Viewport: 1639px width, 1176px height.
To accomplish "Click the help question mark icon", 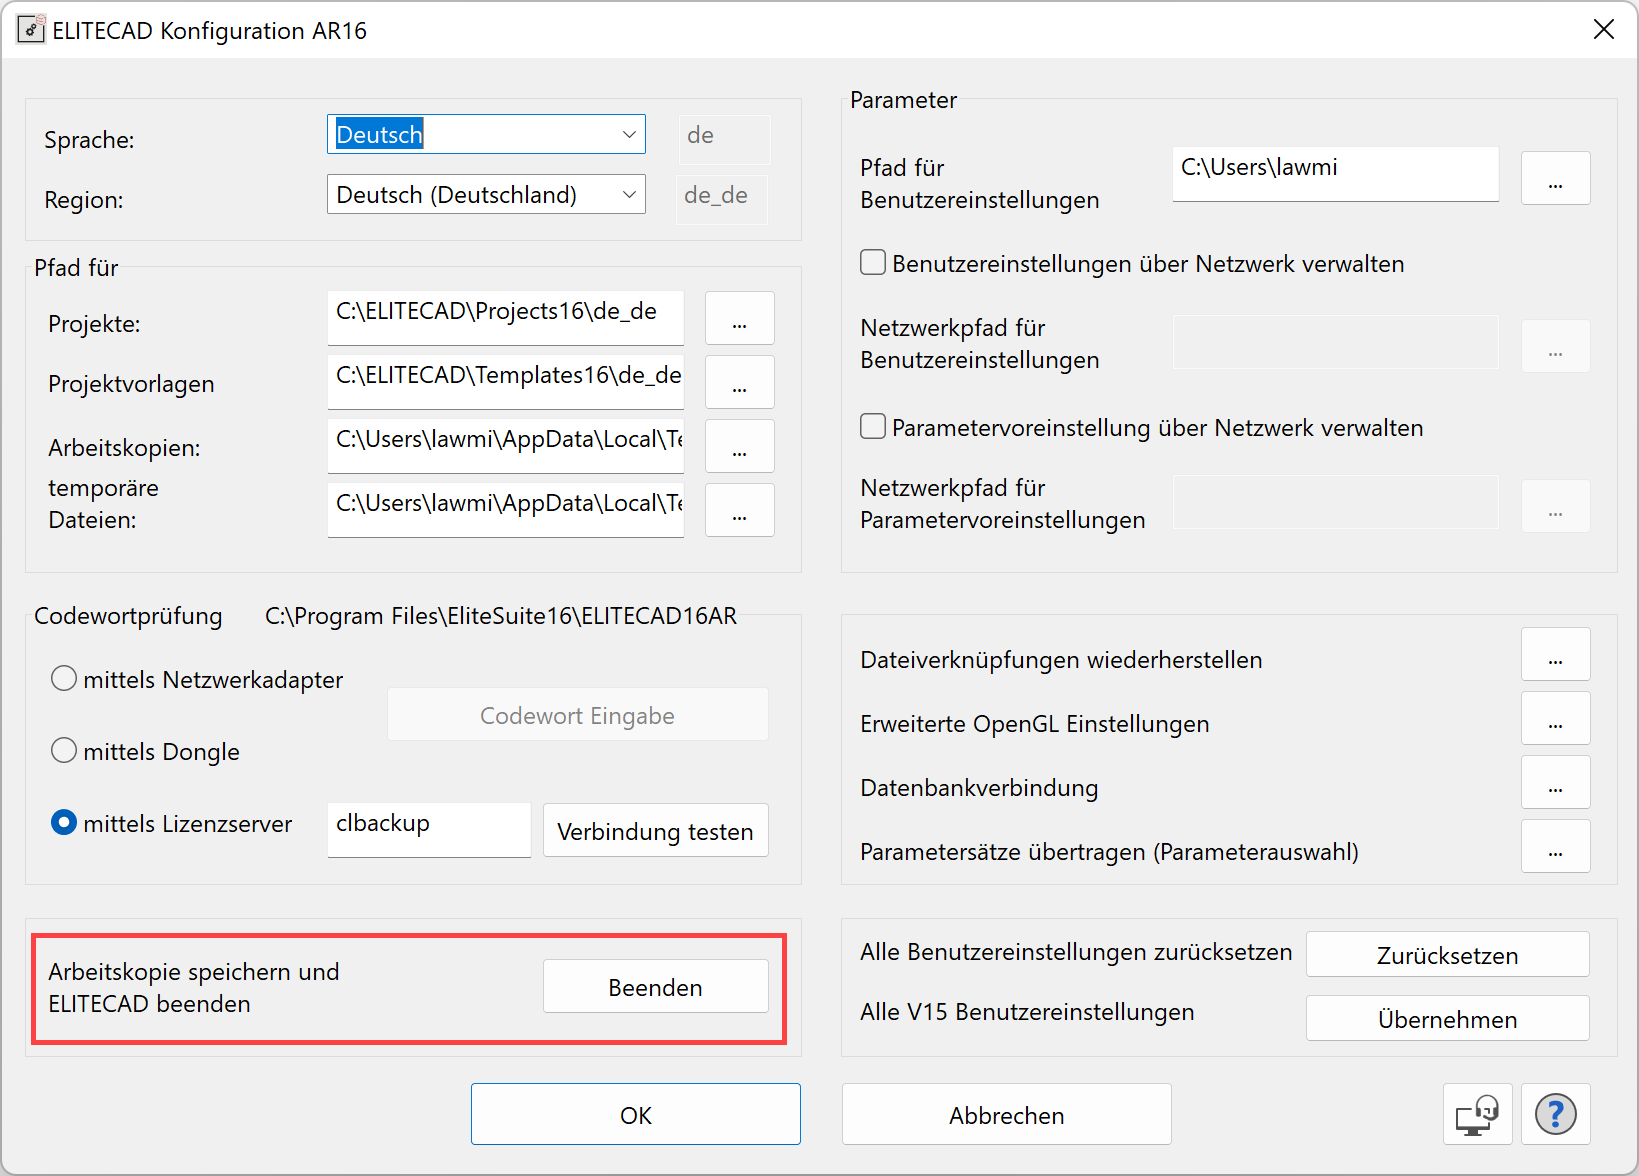I will click(x=1555, y=1114).
